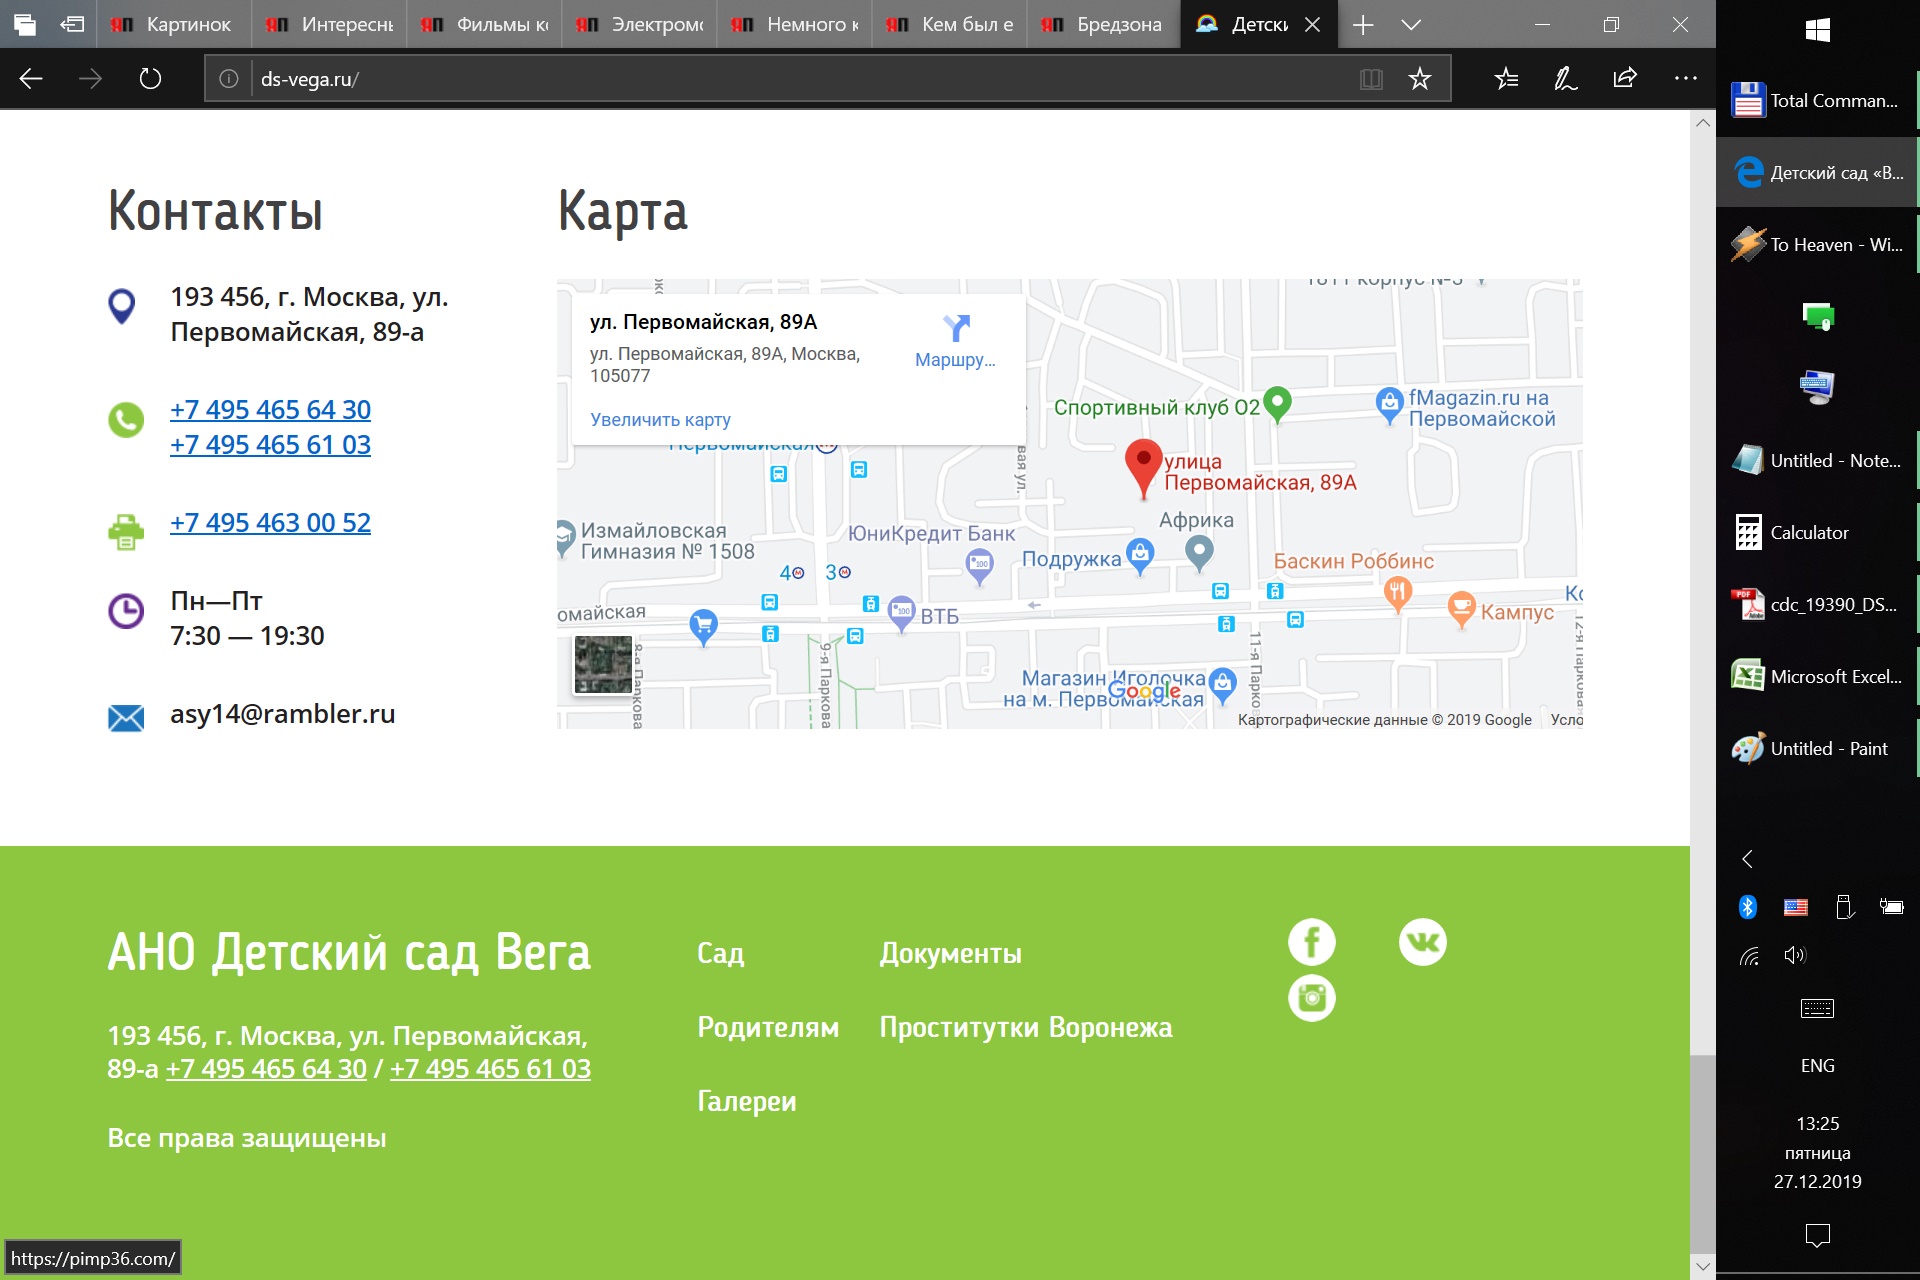
Task: Open Windows Start button
Action: 1818,30
